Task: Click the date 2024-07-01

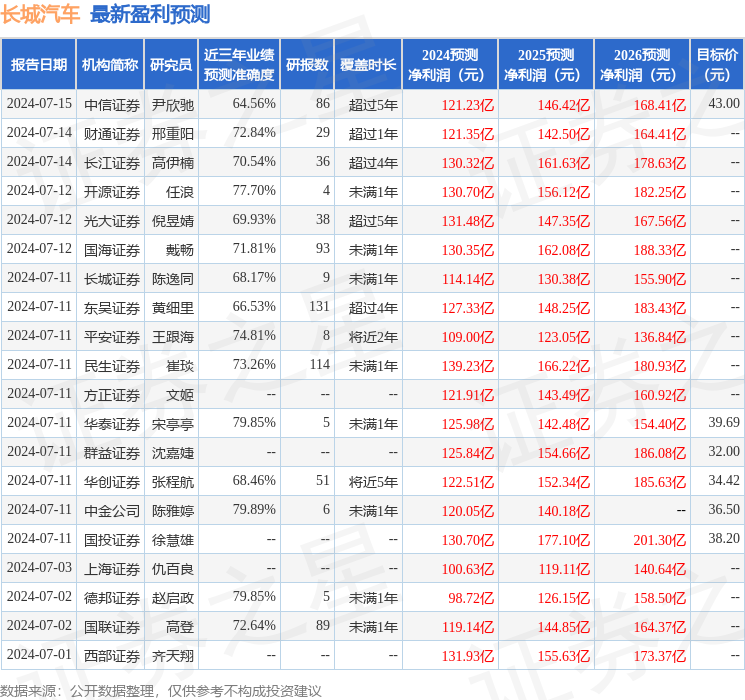Action: [x=39, y=654]
